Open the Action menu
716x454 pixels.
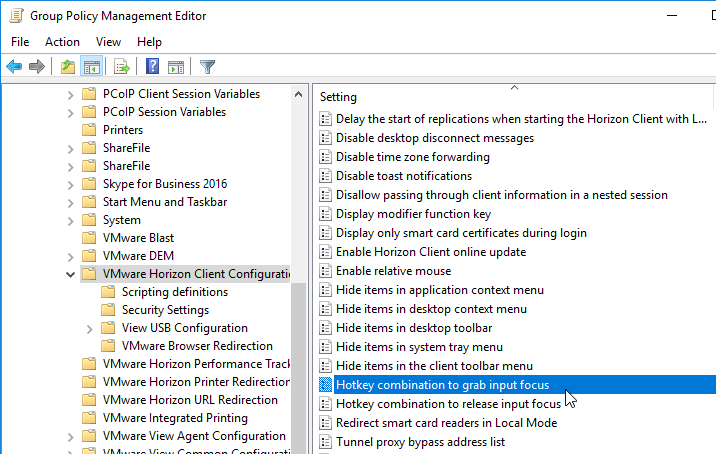pos(62,41)
